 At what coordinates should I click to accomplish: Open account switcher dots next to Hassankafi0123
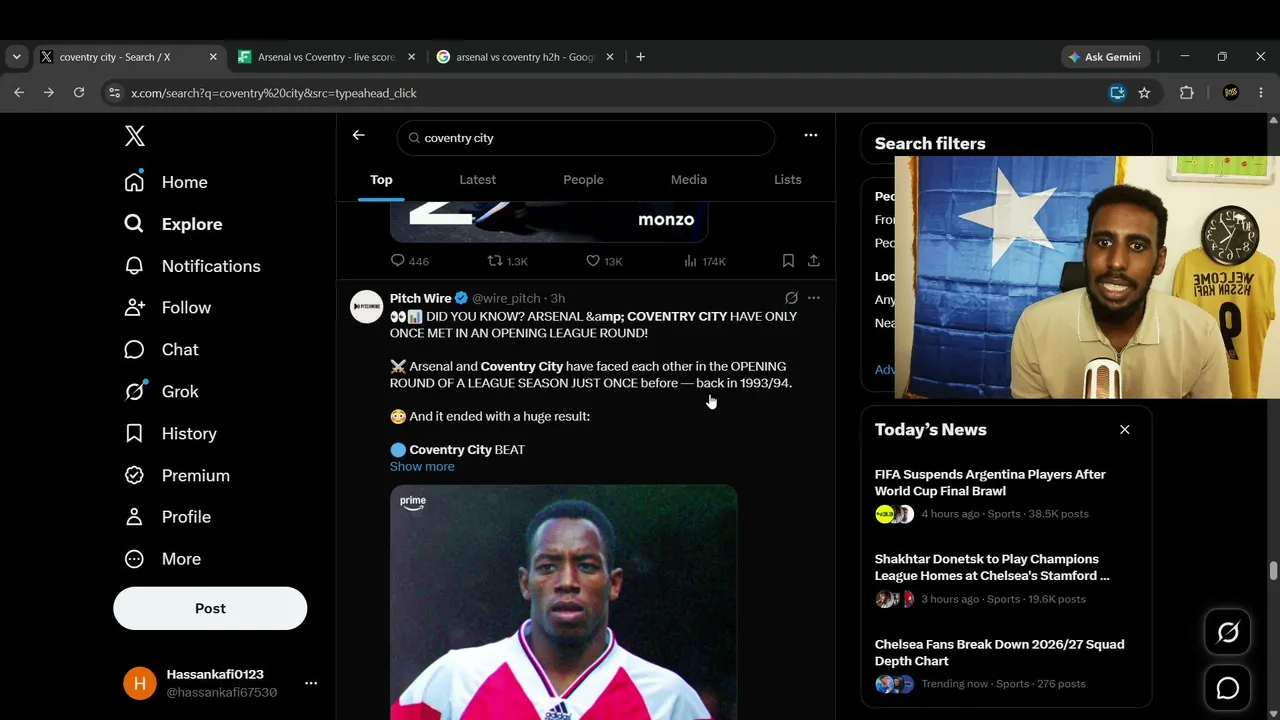311,683
